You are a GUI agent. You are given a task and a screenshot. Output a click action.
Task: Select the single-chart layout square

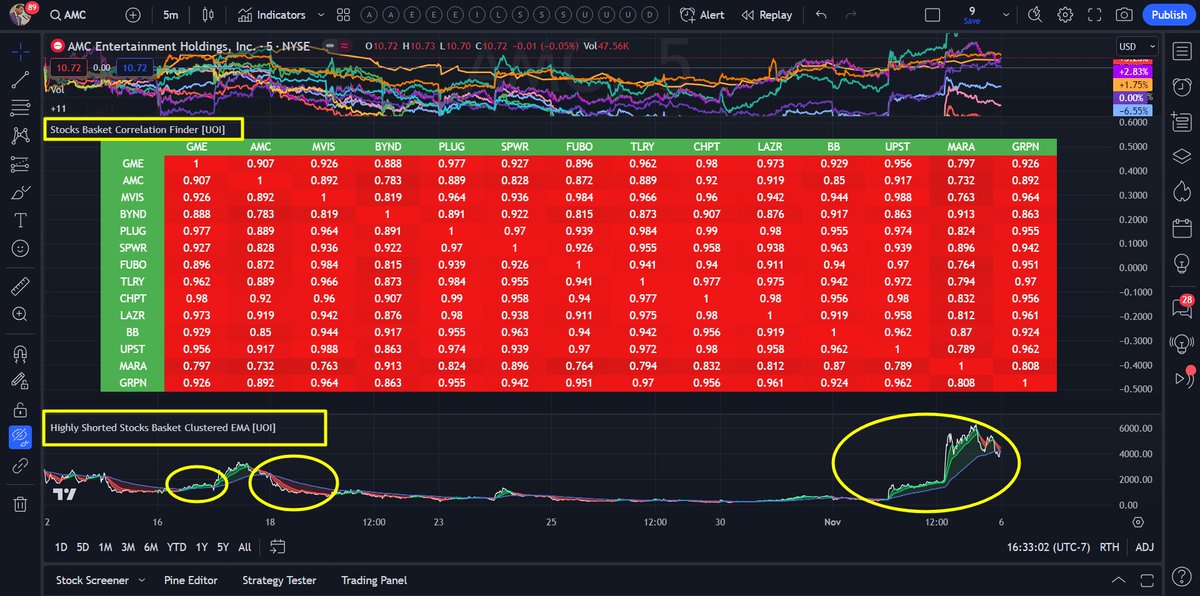coord(932,15)
